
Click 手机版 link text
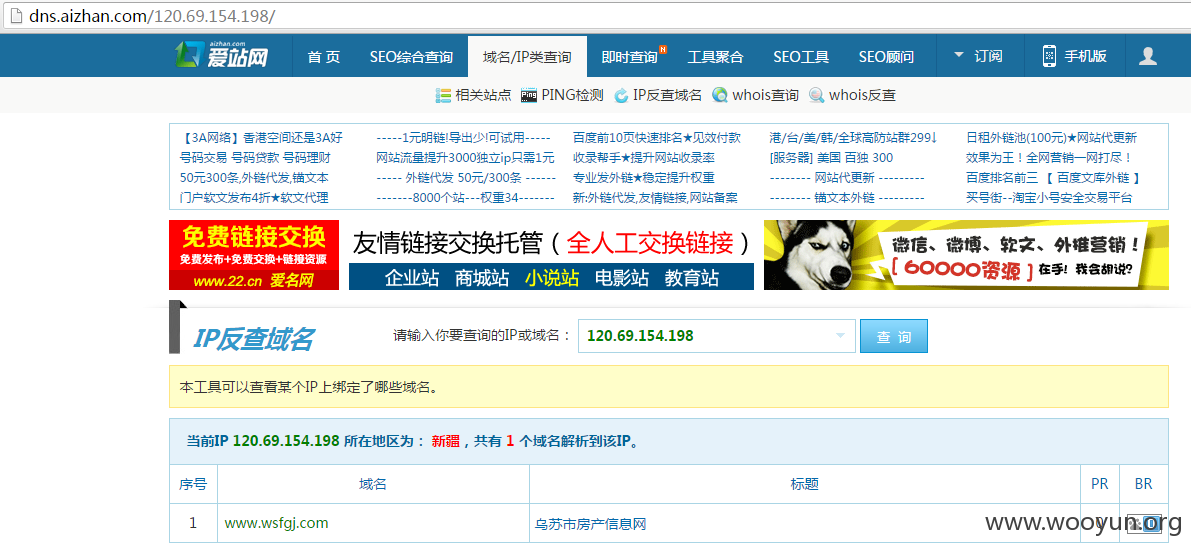pyautogui.click(x=1085, y=56)
